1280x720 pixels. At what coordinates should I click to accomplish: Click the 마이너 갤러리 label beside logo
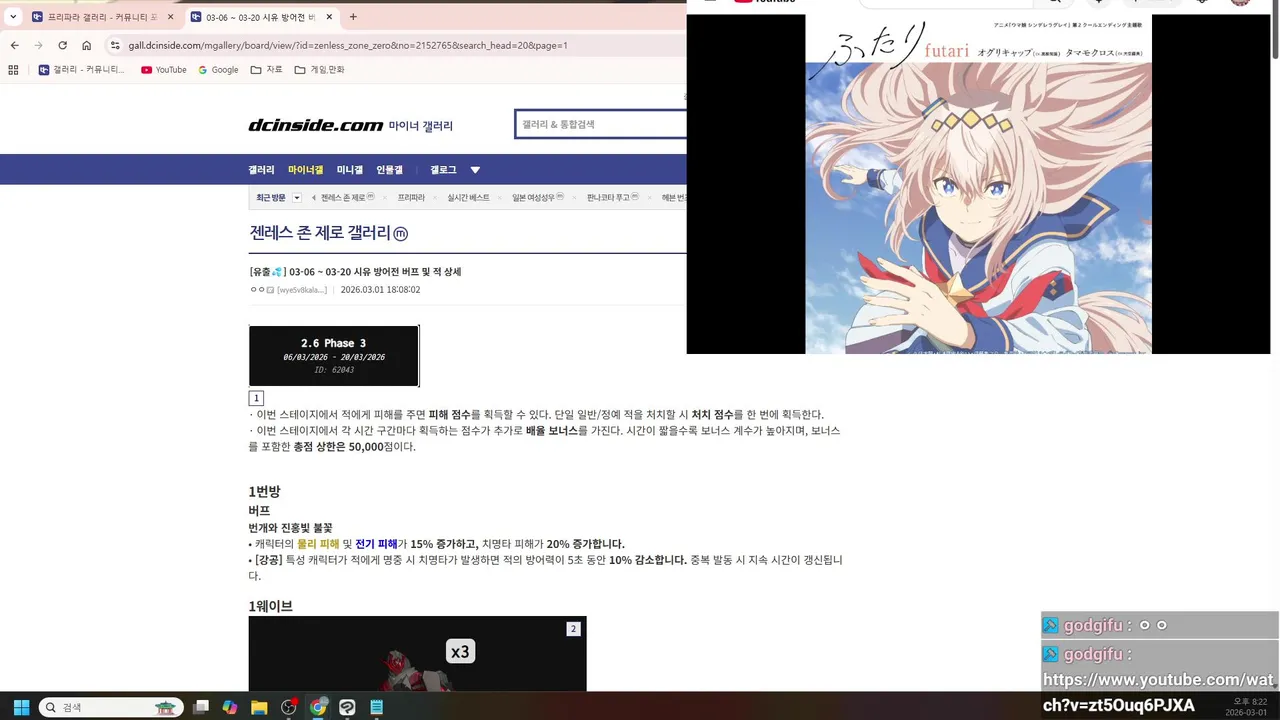pyautogui.click(x=421, y=126)
